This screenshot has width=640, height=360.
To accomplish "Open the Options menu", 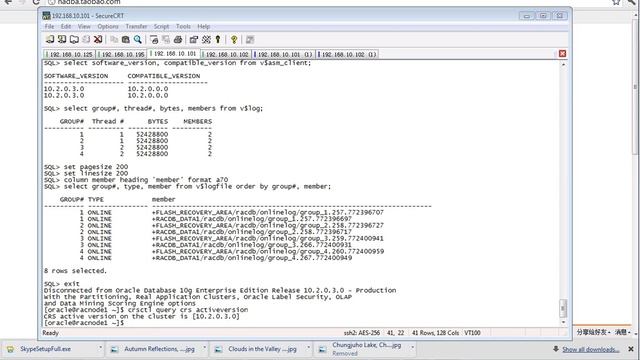I will point(108,27).
